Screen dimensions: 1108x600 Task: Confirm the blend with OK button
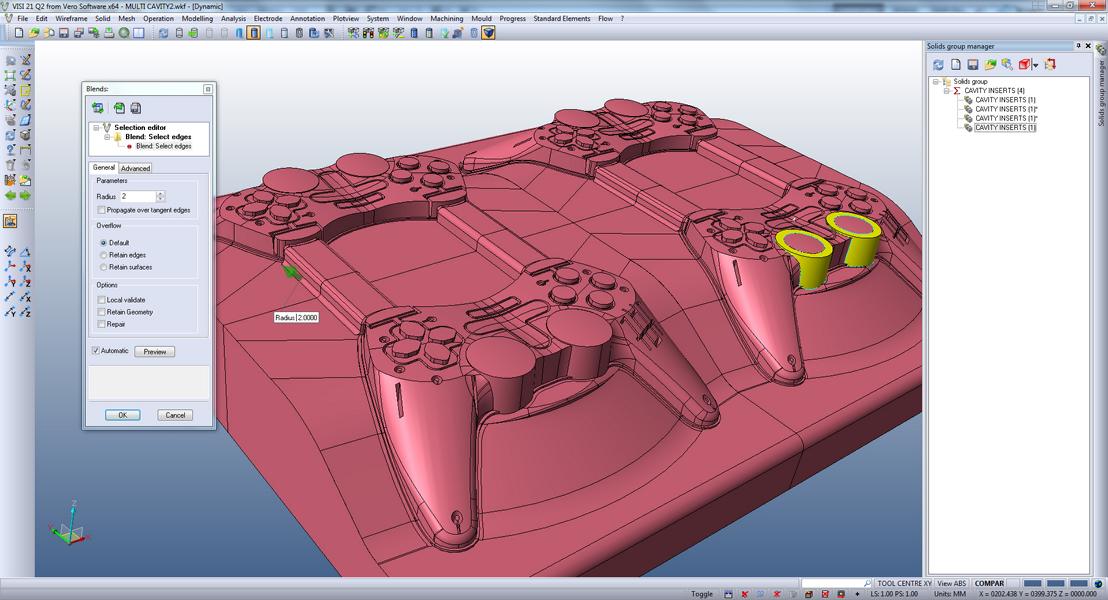point(122,415)
